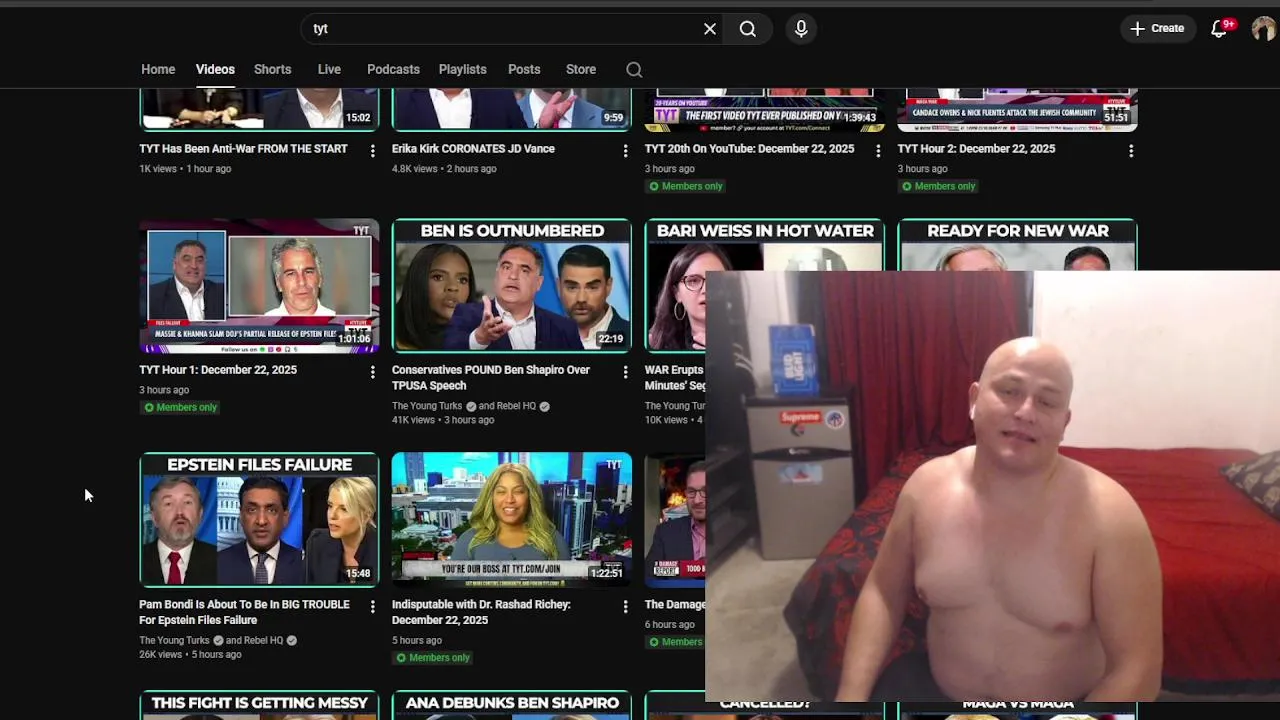Play the Indisputable 1:22:51 thumbnail
The height and width of the screenshot is (720, 1280).
pos(512,520)
